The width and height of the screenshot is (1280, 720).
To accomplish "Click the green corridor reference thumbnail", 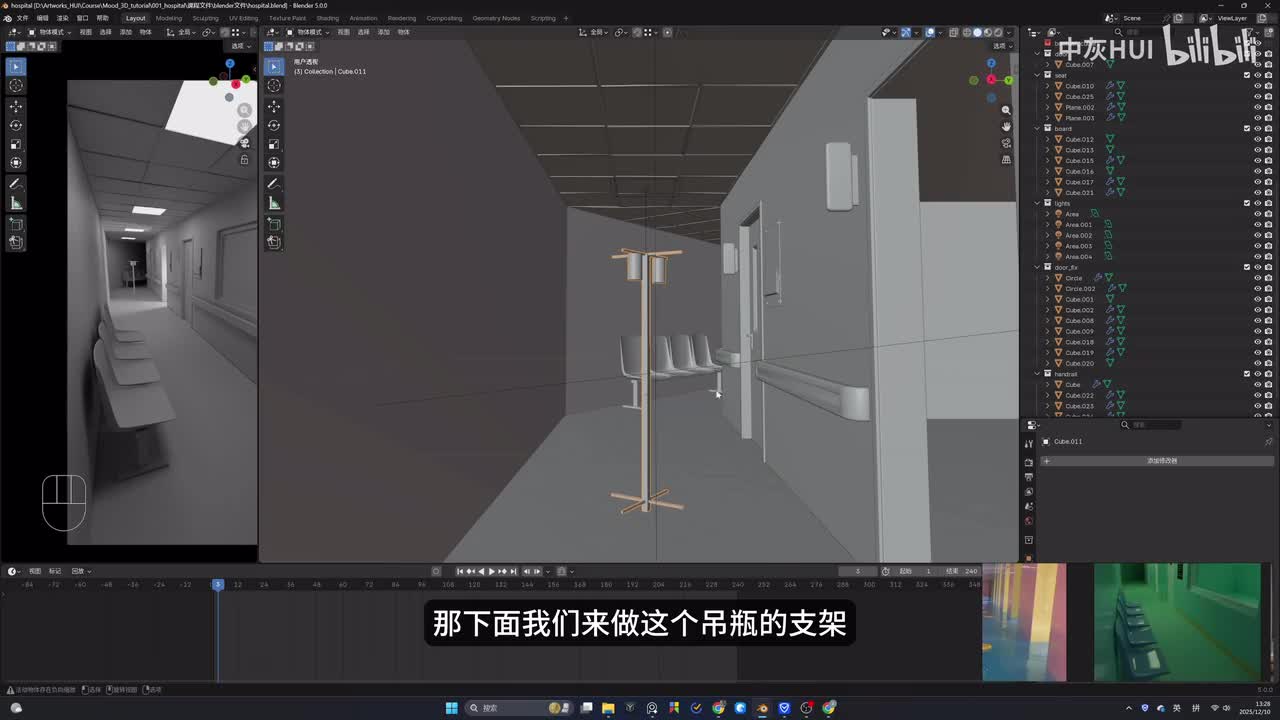I will pyautogui.click(x=1177, y=622).
